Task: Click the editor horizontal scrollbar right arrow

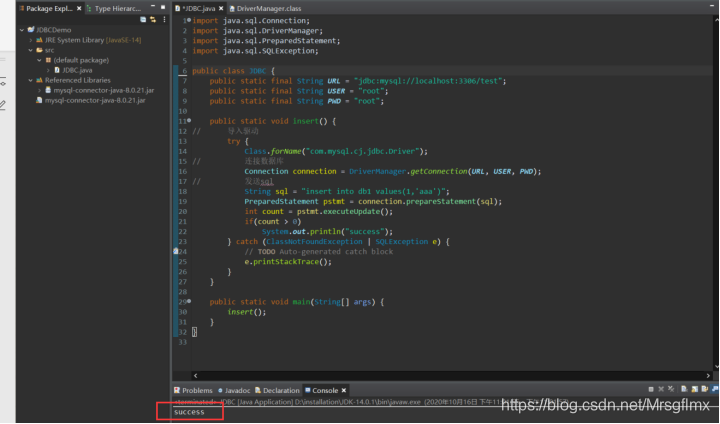Action: pyautogui.click(x=708, y=376)
